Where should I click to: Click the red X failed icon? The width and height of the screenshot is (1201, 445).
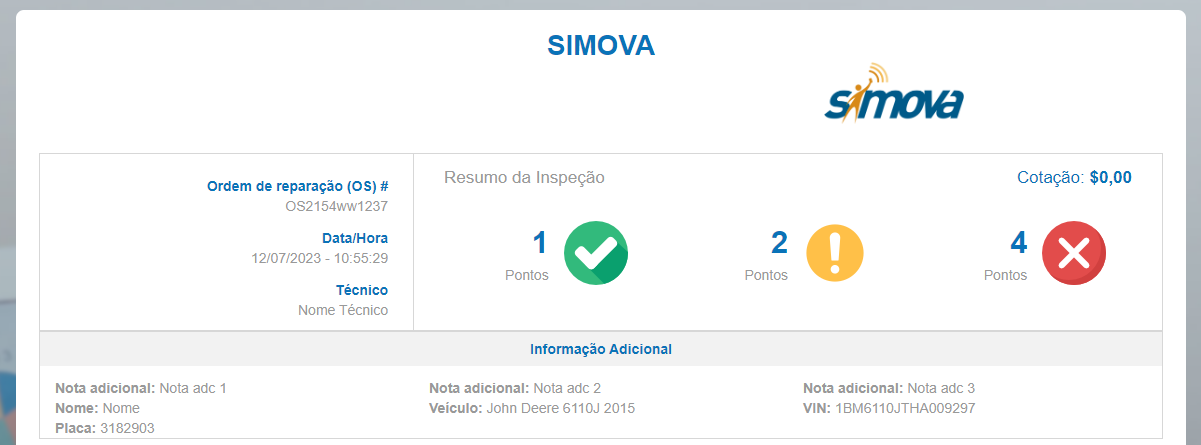click(1074, 254)
